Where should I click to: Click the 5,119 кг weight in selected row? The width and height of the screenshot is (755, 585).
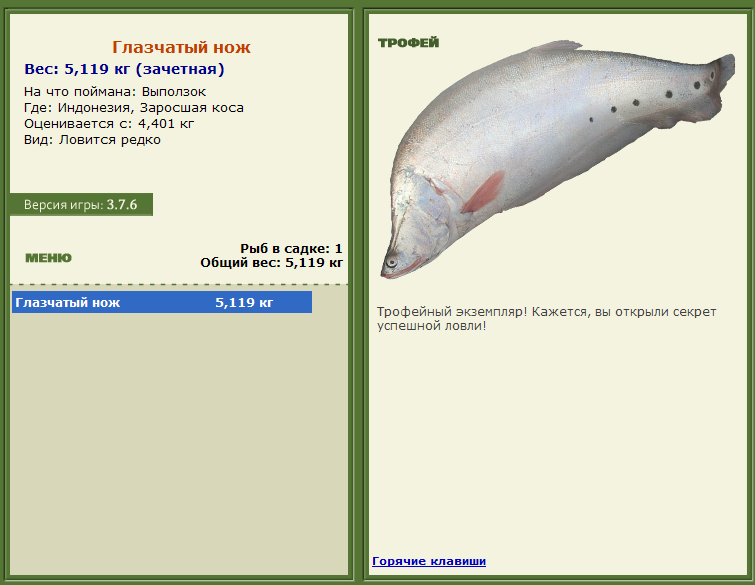(x=244, y=302)
